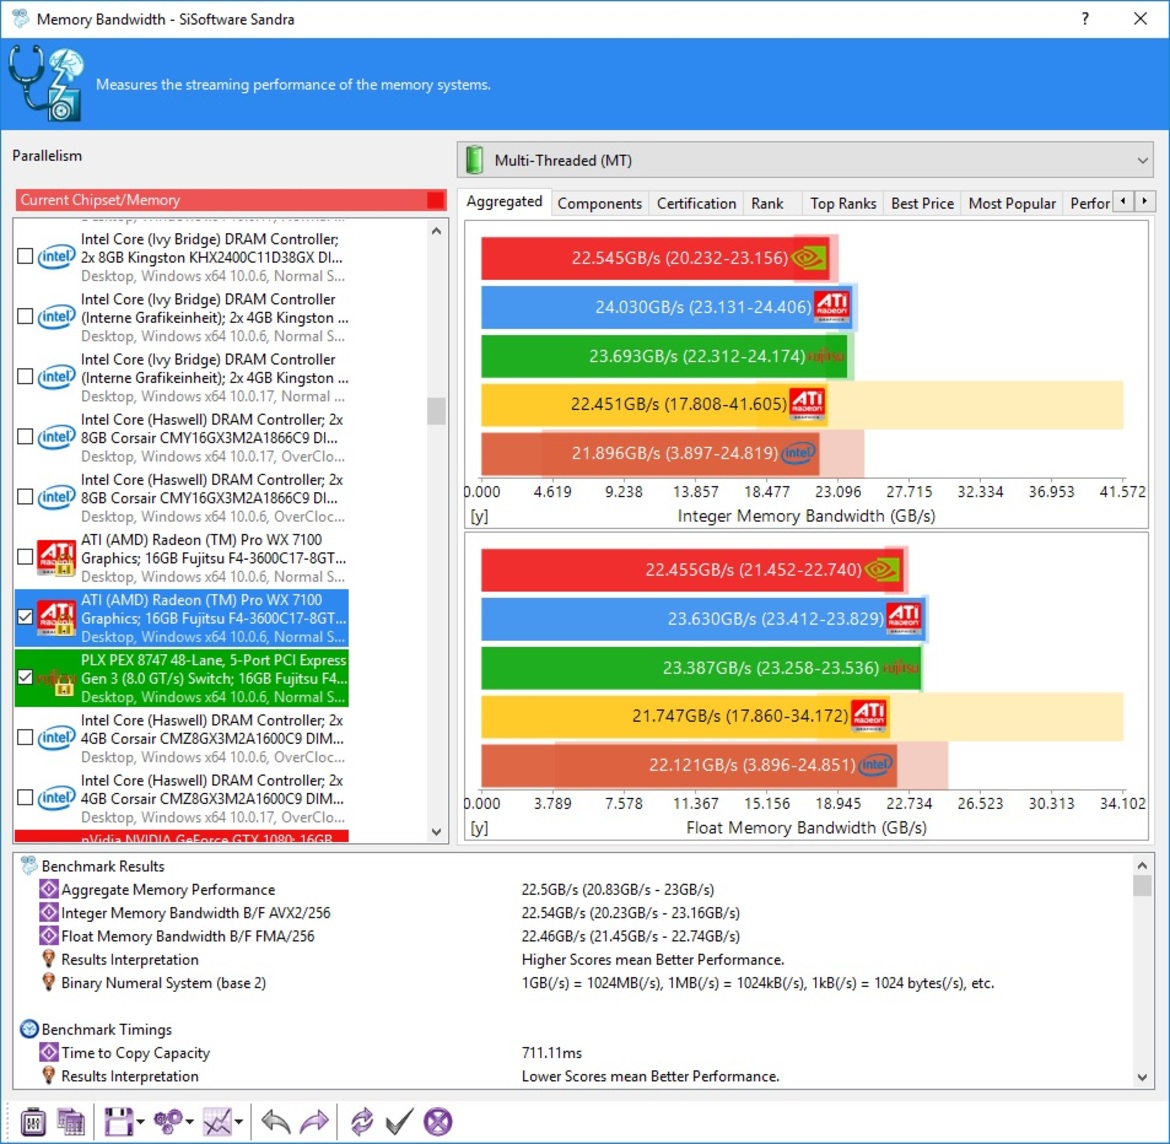Check Ivy Bridge Interne Grafikeinheit 10.0.17 entry

coord(25,376)
